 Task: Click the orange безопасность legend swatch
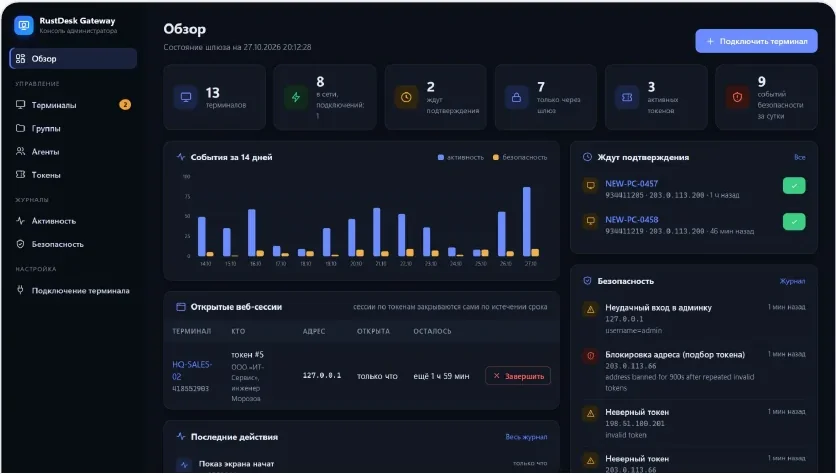496,157
